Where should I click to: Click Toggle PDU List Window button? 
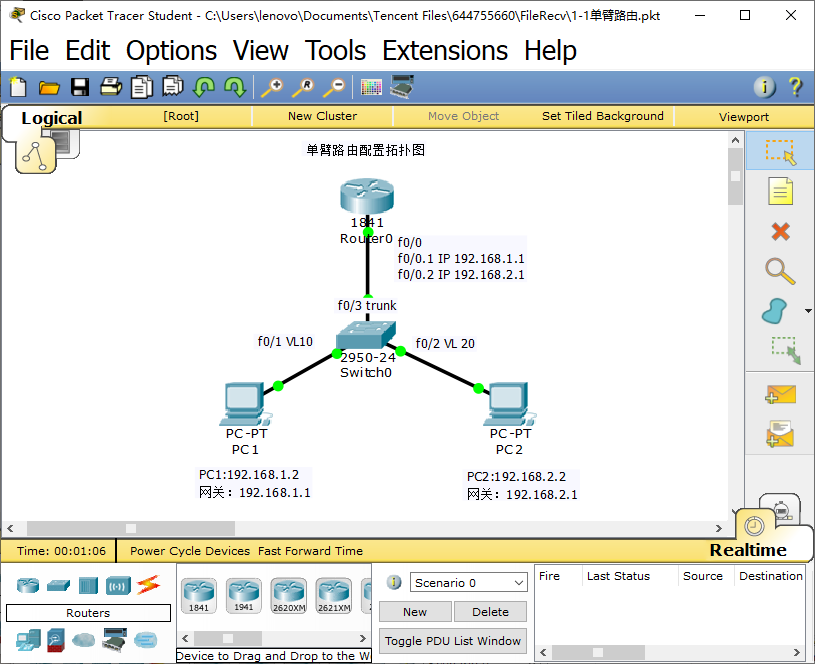click(x=453, y=641)
